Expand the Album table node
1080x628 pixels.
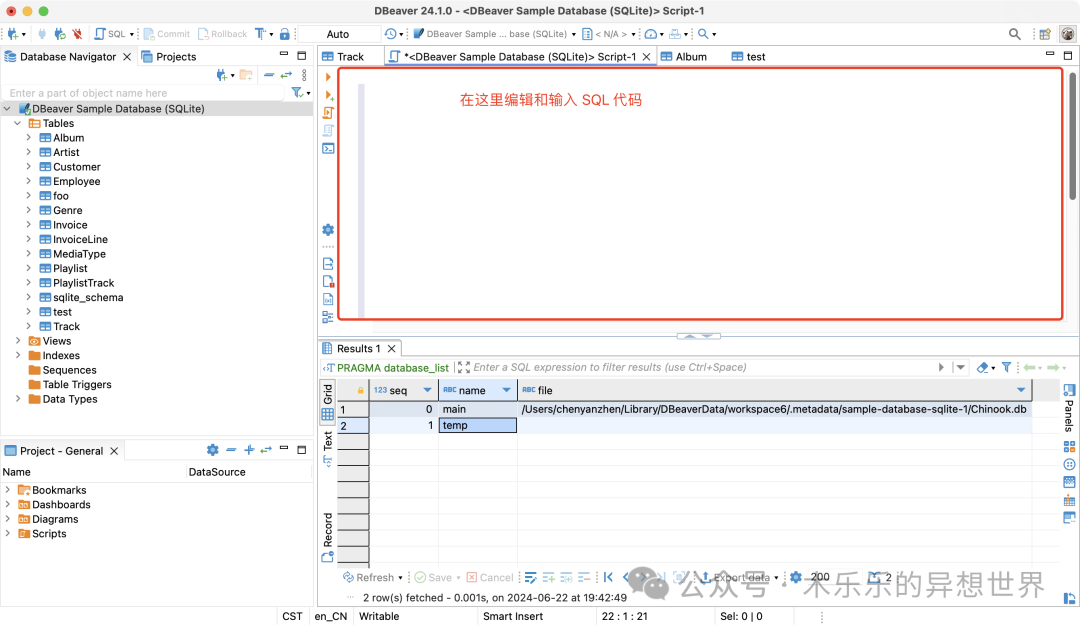click(29, 138)
